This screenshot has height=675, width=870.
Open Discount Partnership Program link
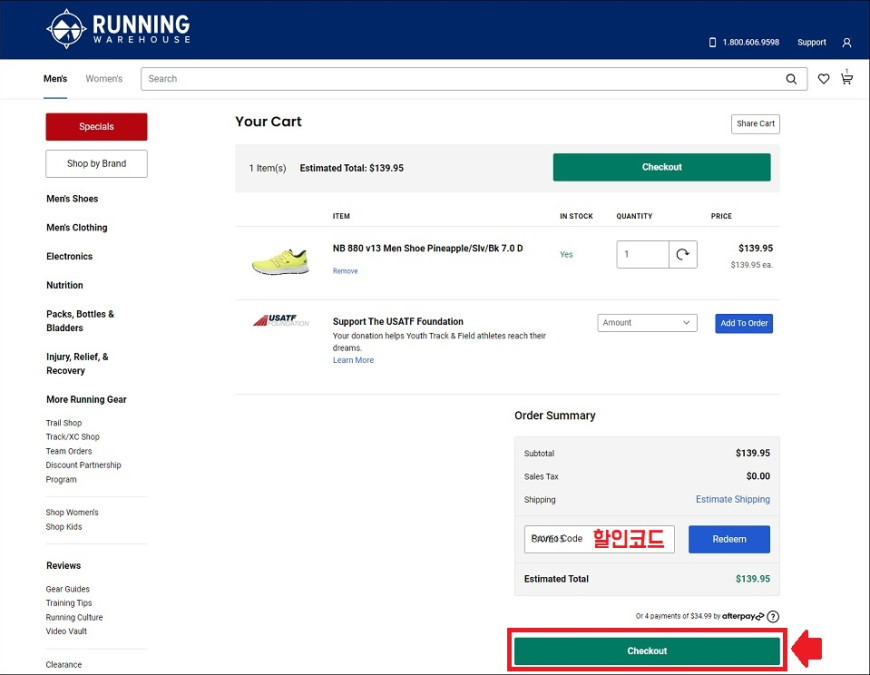coord(83,472)
